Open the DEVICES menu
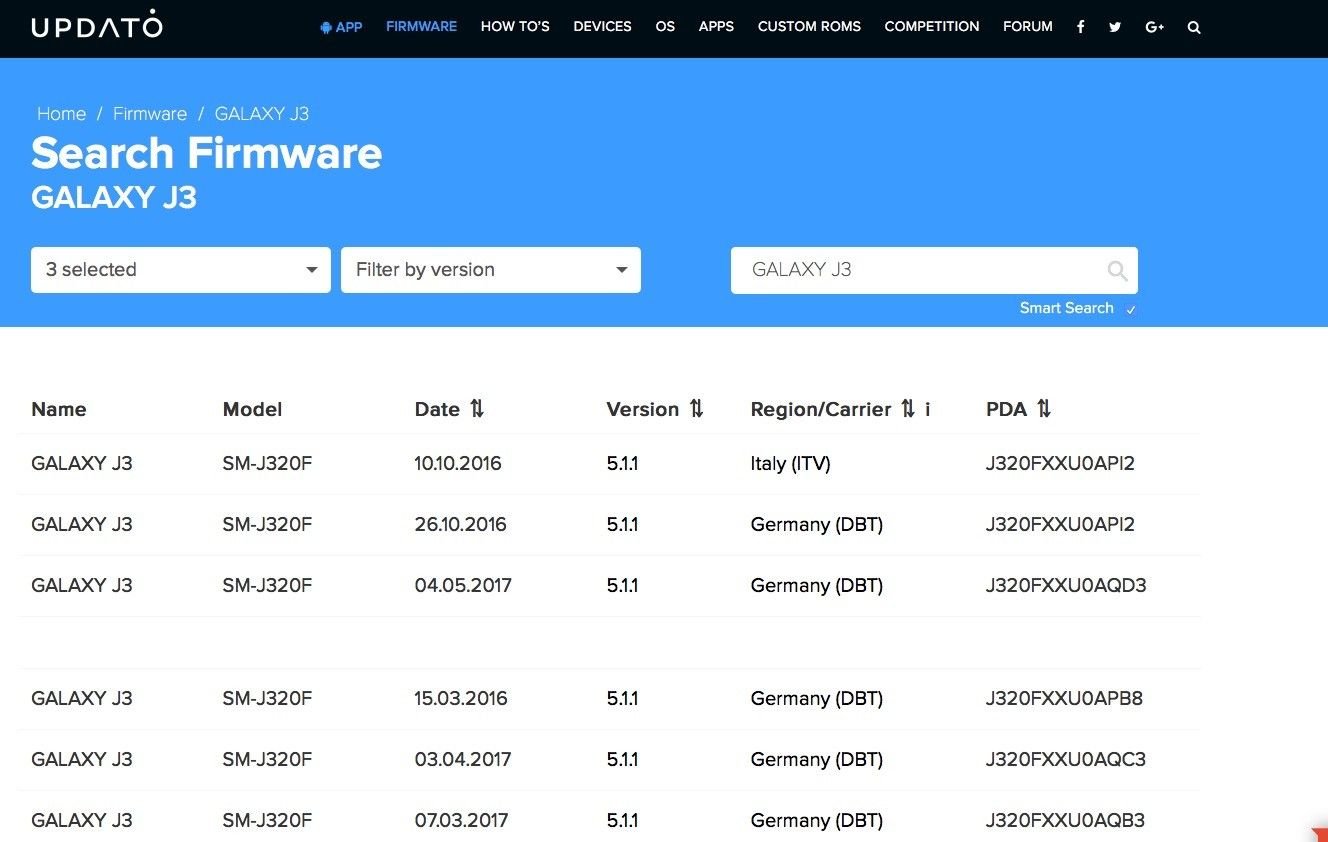 tap(602, 27)
